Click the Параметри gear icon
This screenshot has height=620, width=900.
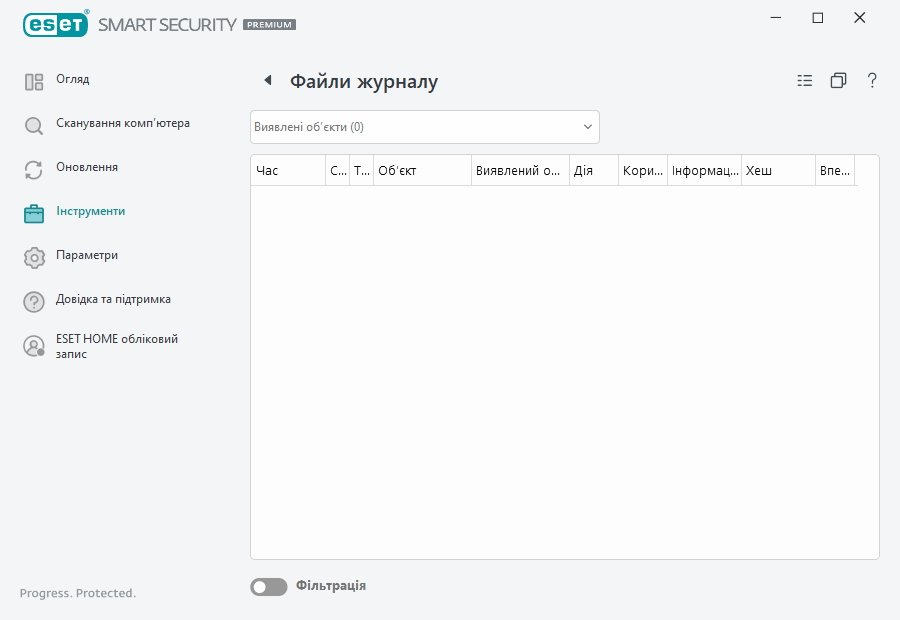(x=34, y=257)
